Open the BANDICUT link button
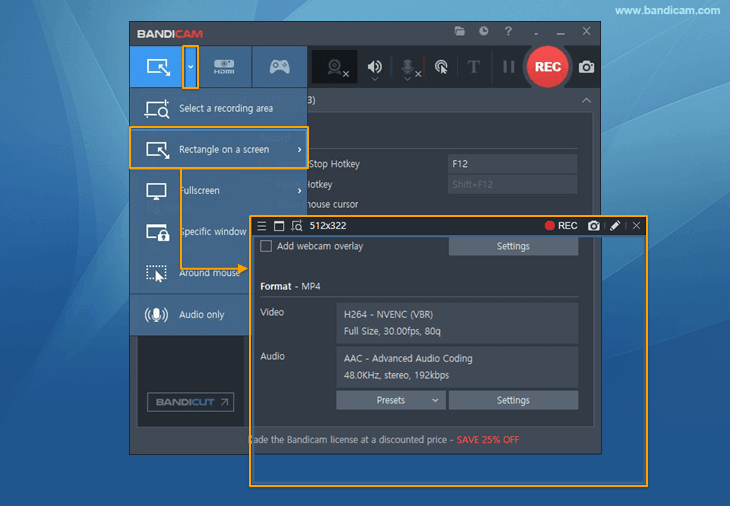This screenshot has height=506, width=730. point(190,402)
